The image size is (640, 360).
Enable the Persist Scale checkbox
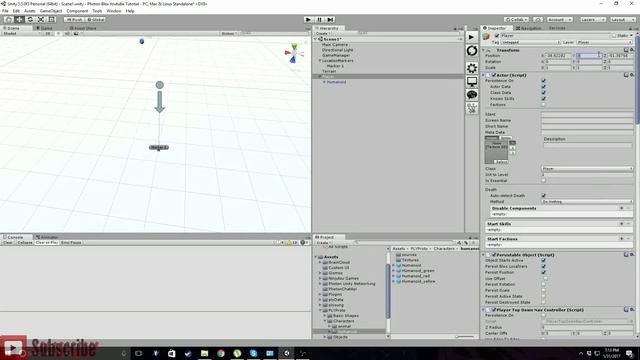click(x=543, y=290)
